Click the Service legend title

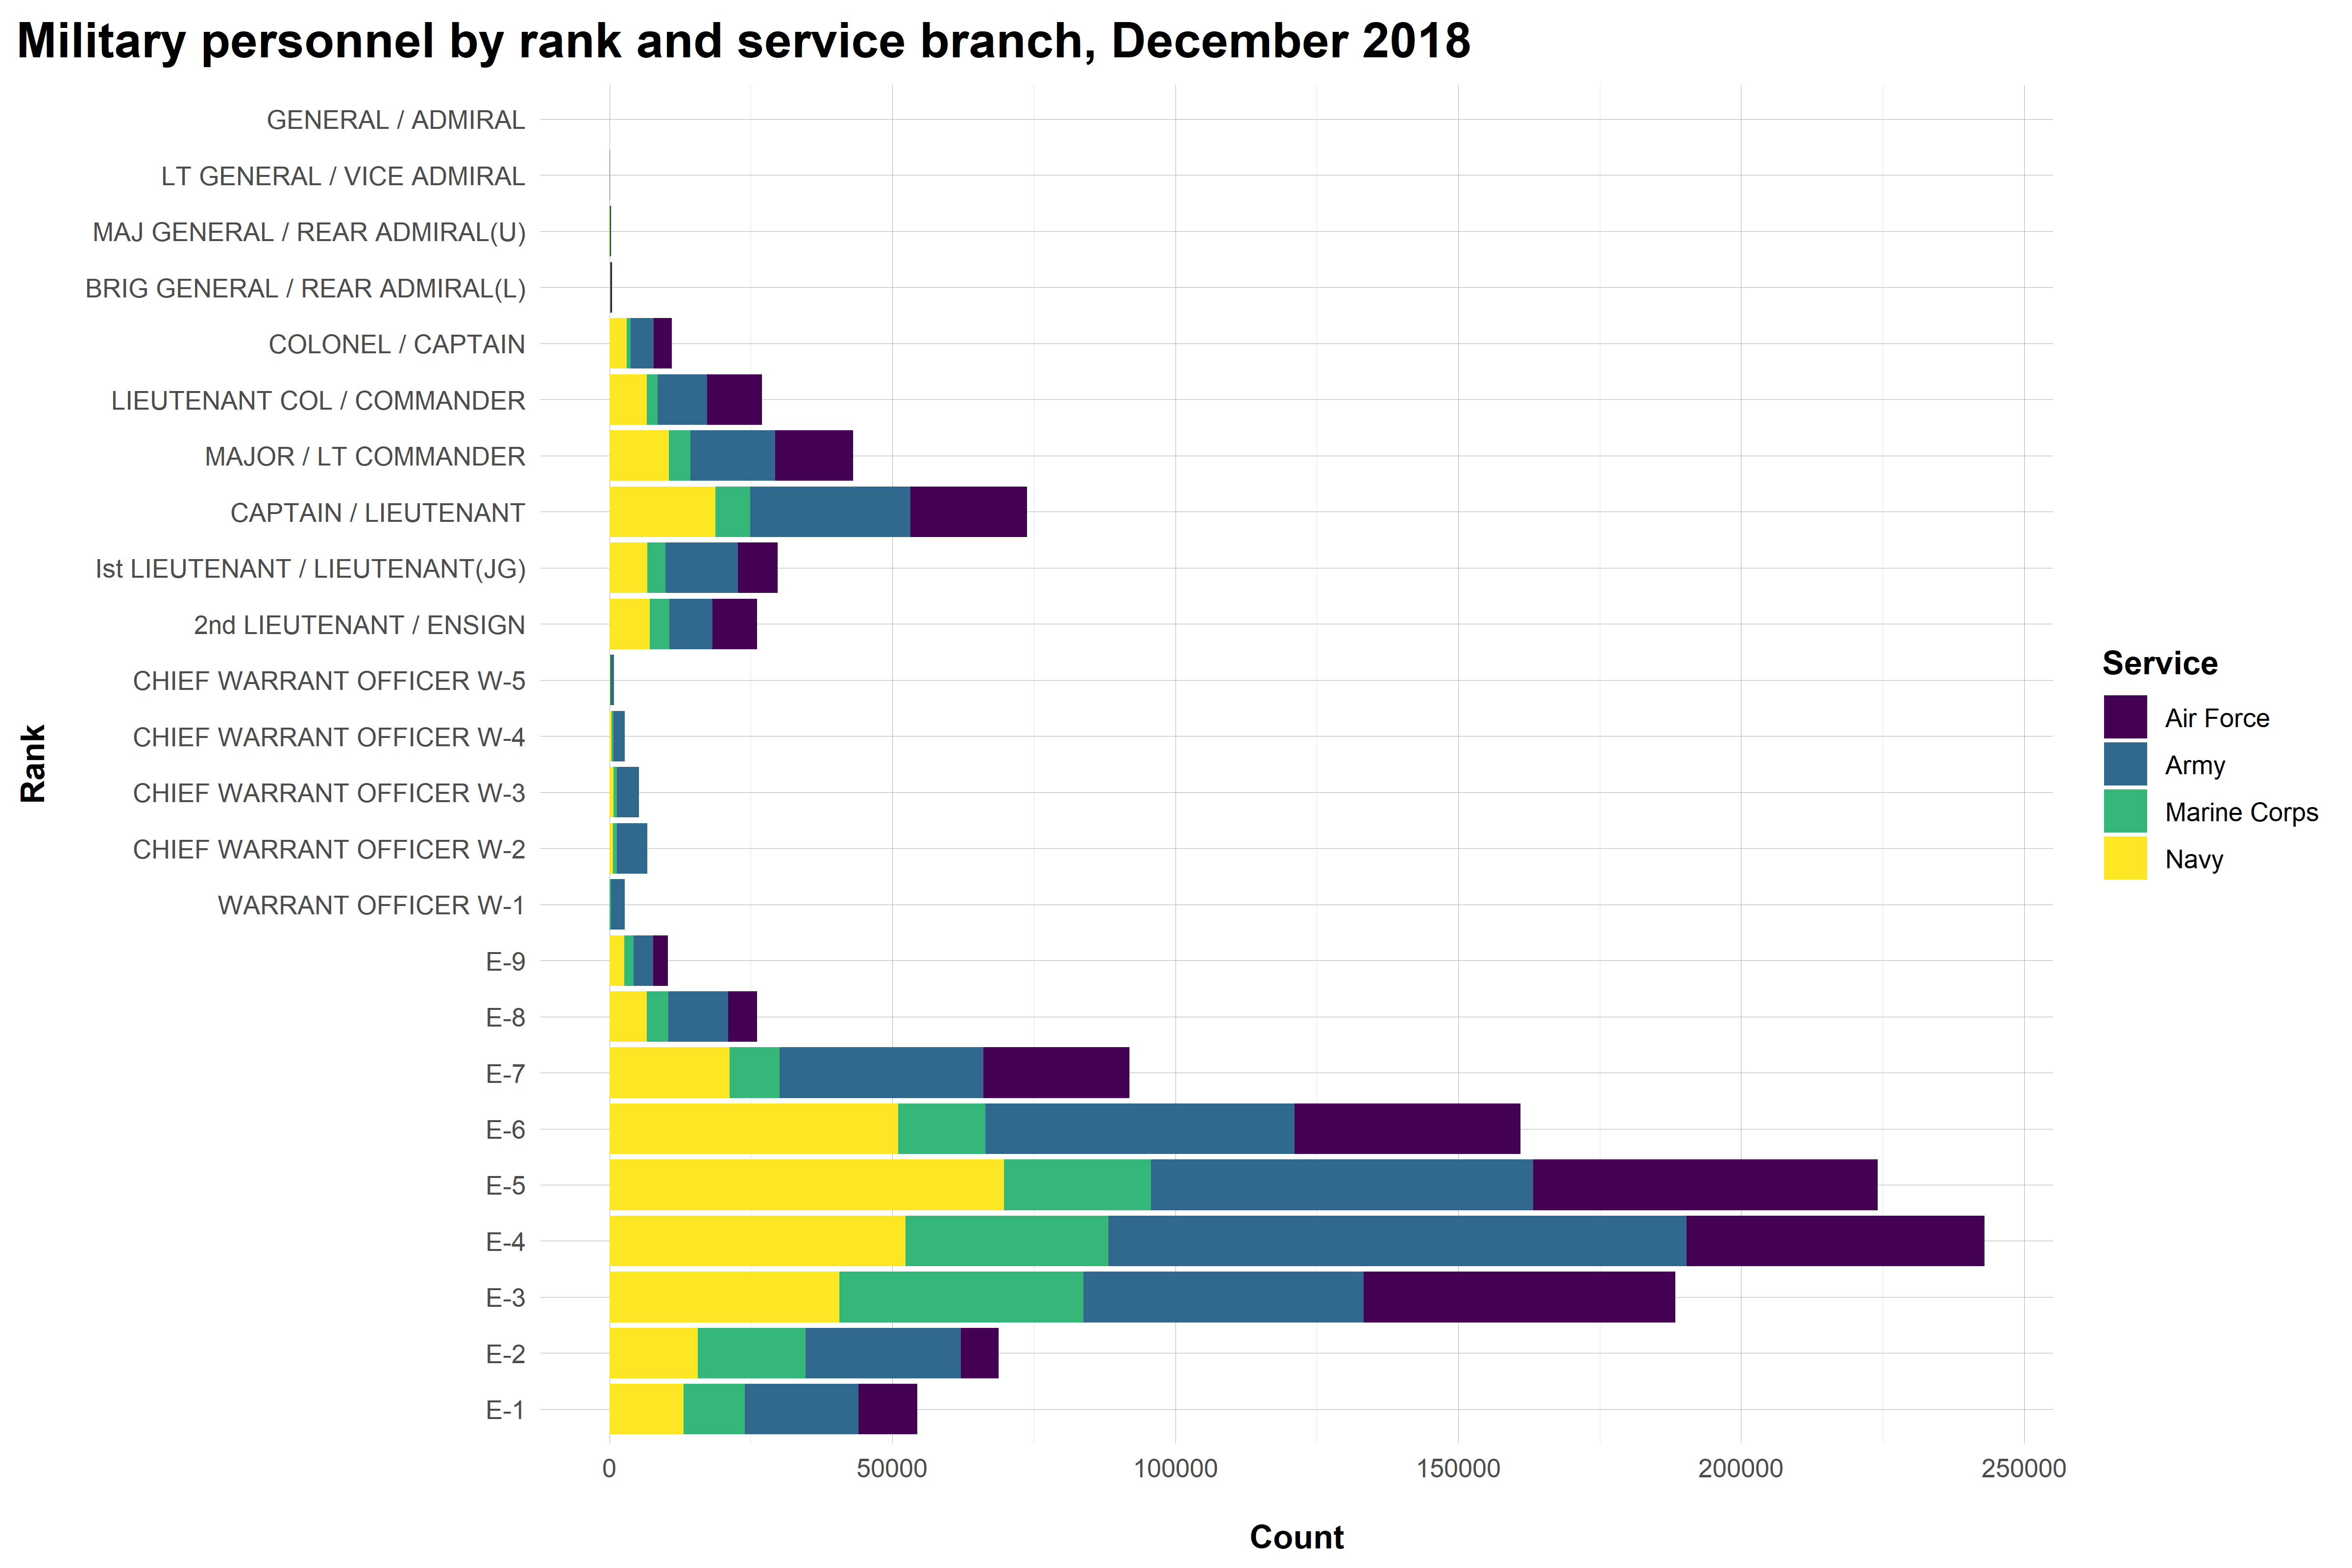click(x=2159, y=663)
